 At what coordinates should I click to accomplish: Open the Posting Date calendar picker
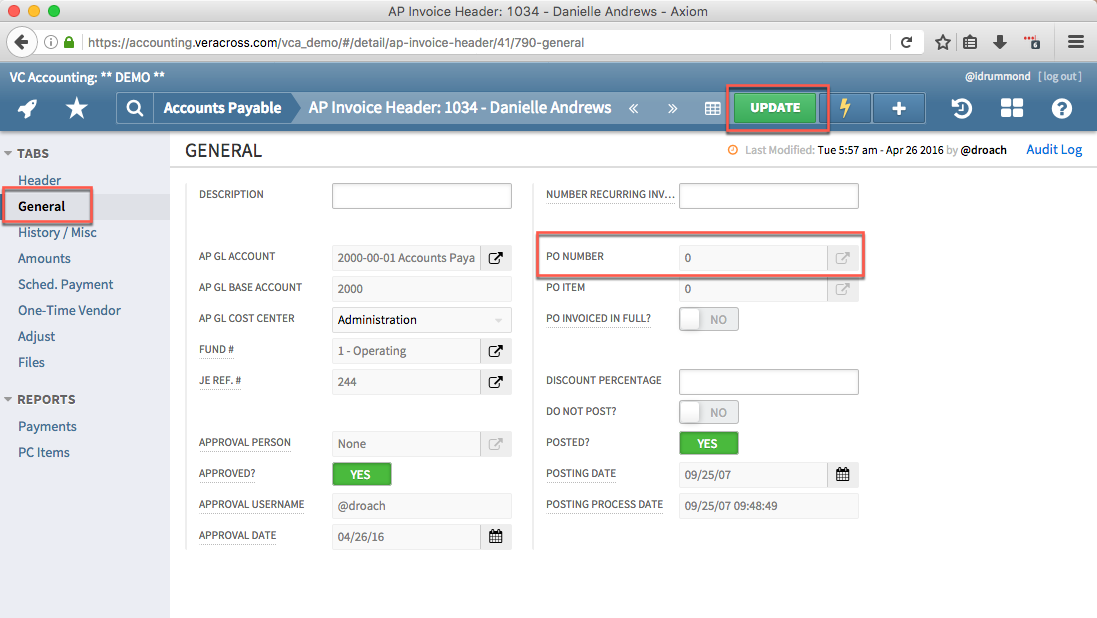(842, 474)
